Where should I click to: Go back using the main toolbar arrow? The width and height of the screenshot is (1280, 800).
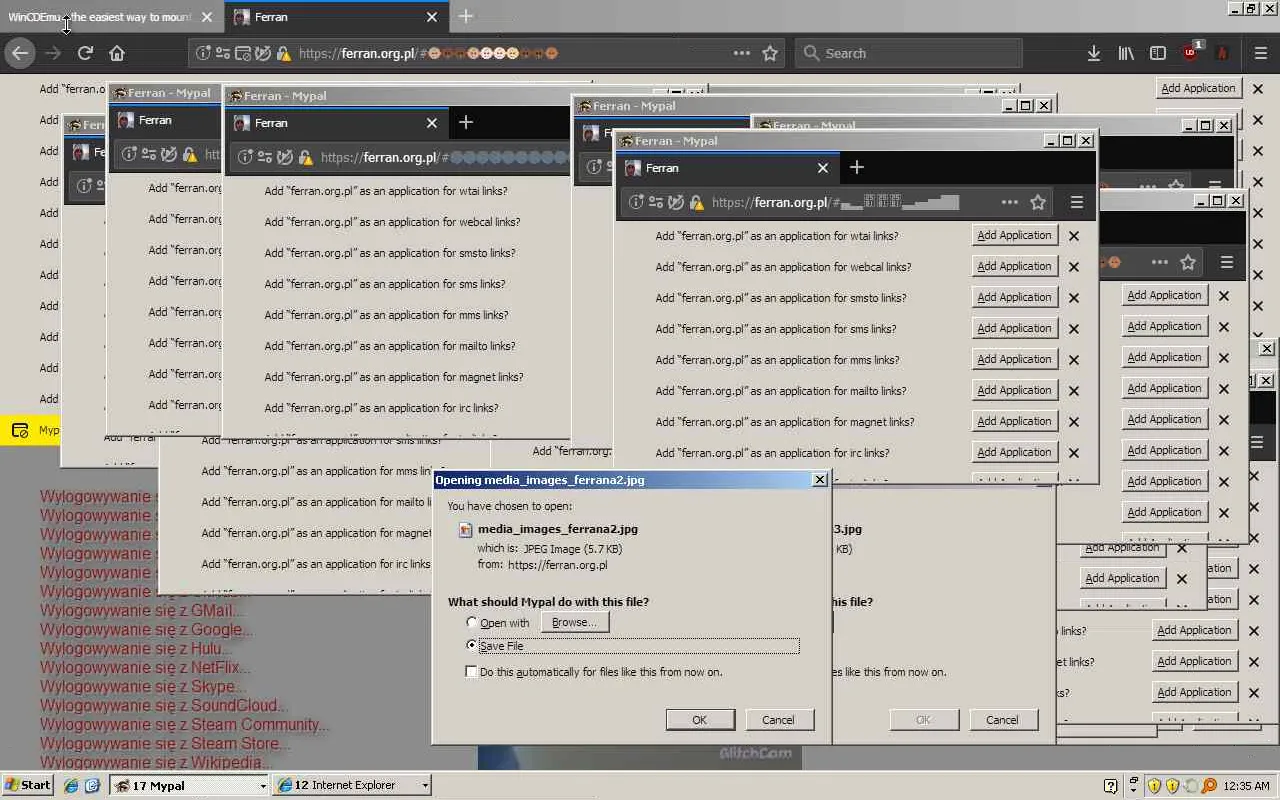tap(20, 53)
